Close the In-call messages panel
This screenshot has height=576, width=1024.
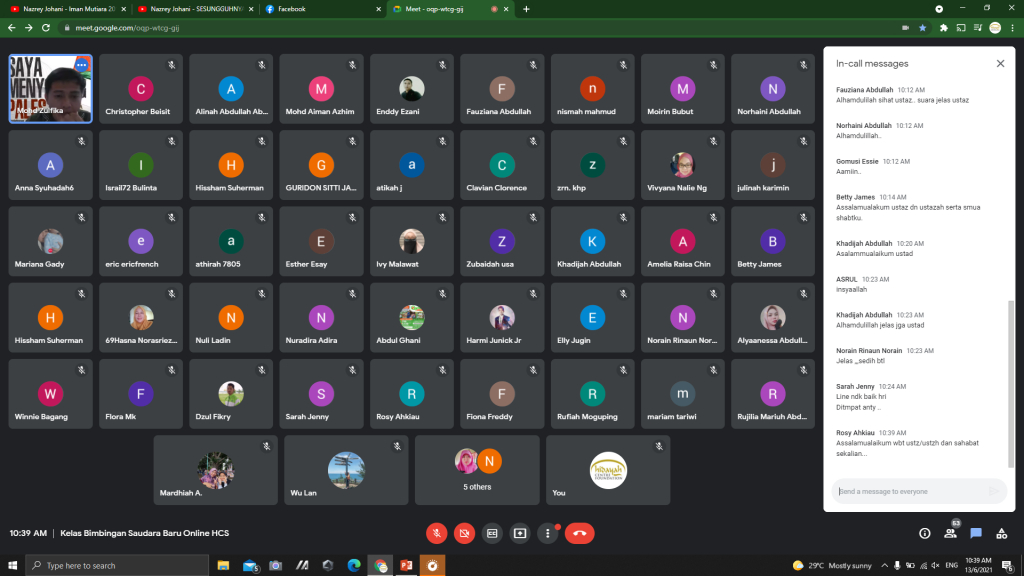1000,63
